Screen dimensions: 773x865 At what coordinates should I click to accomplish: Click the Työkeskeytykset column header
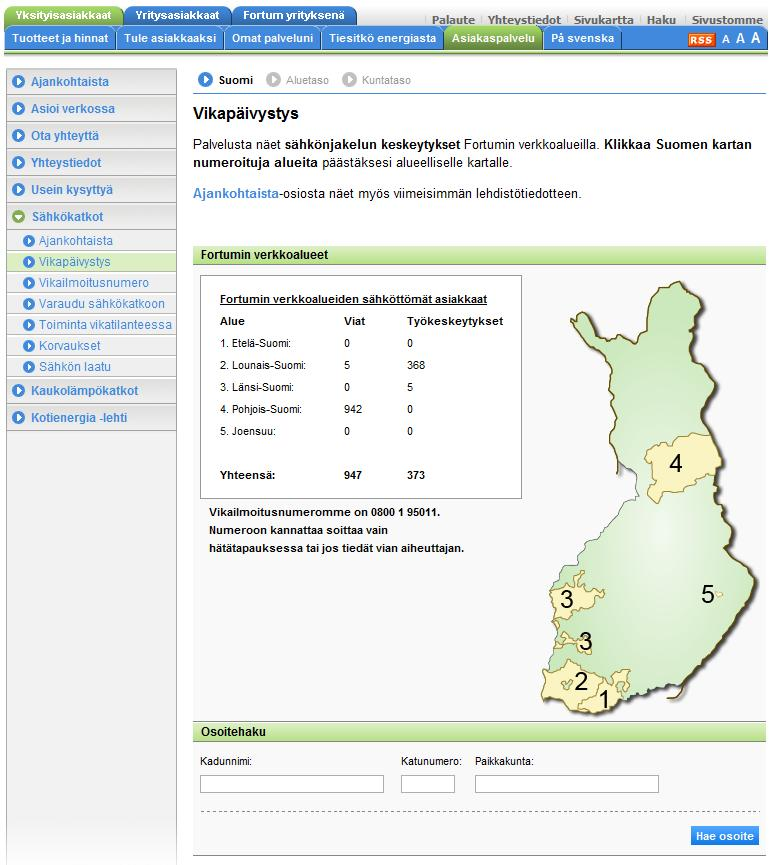pyautogui.click(x=455, y=321)
